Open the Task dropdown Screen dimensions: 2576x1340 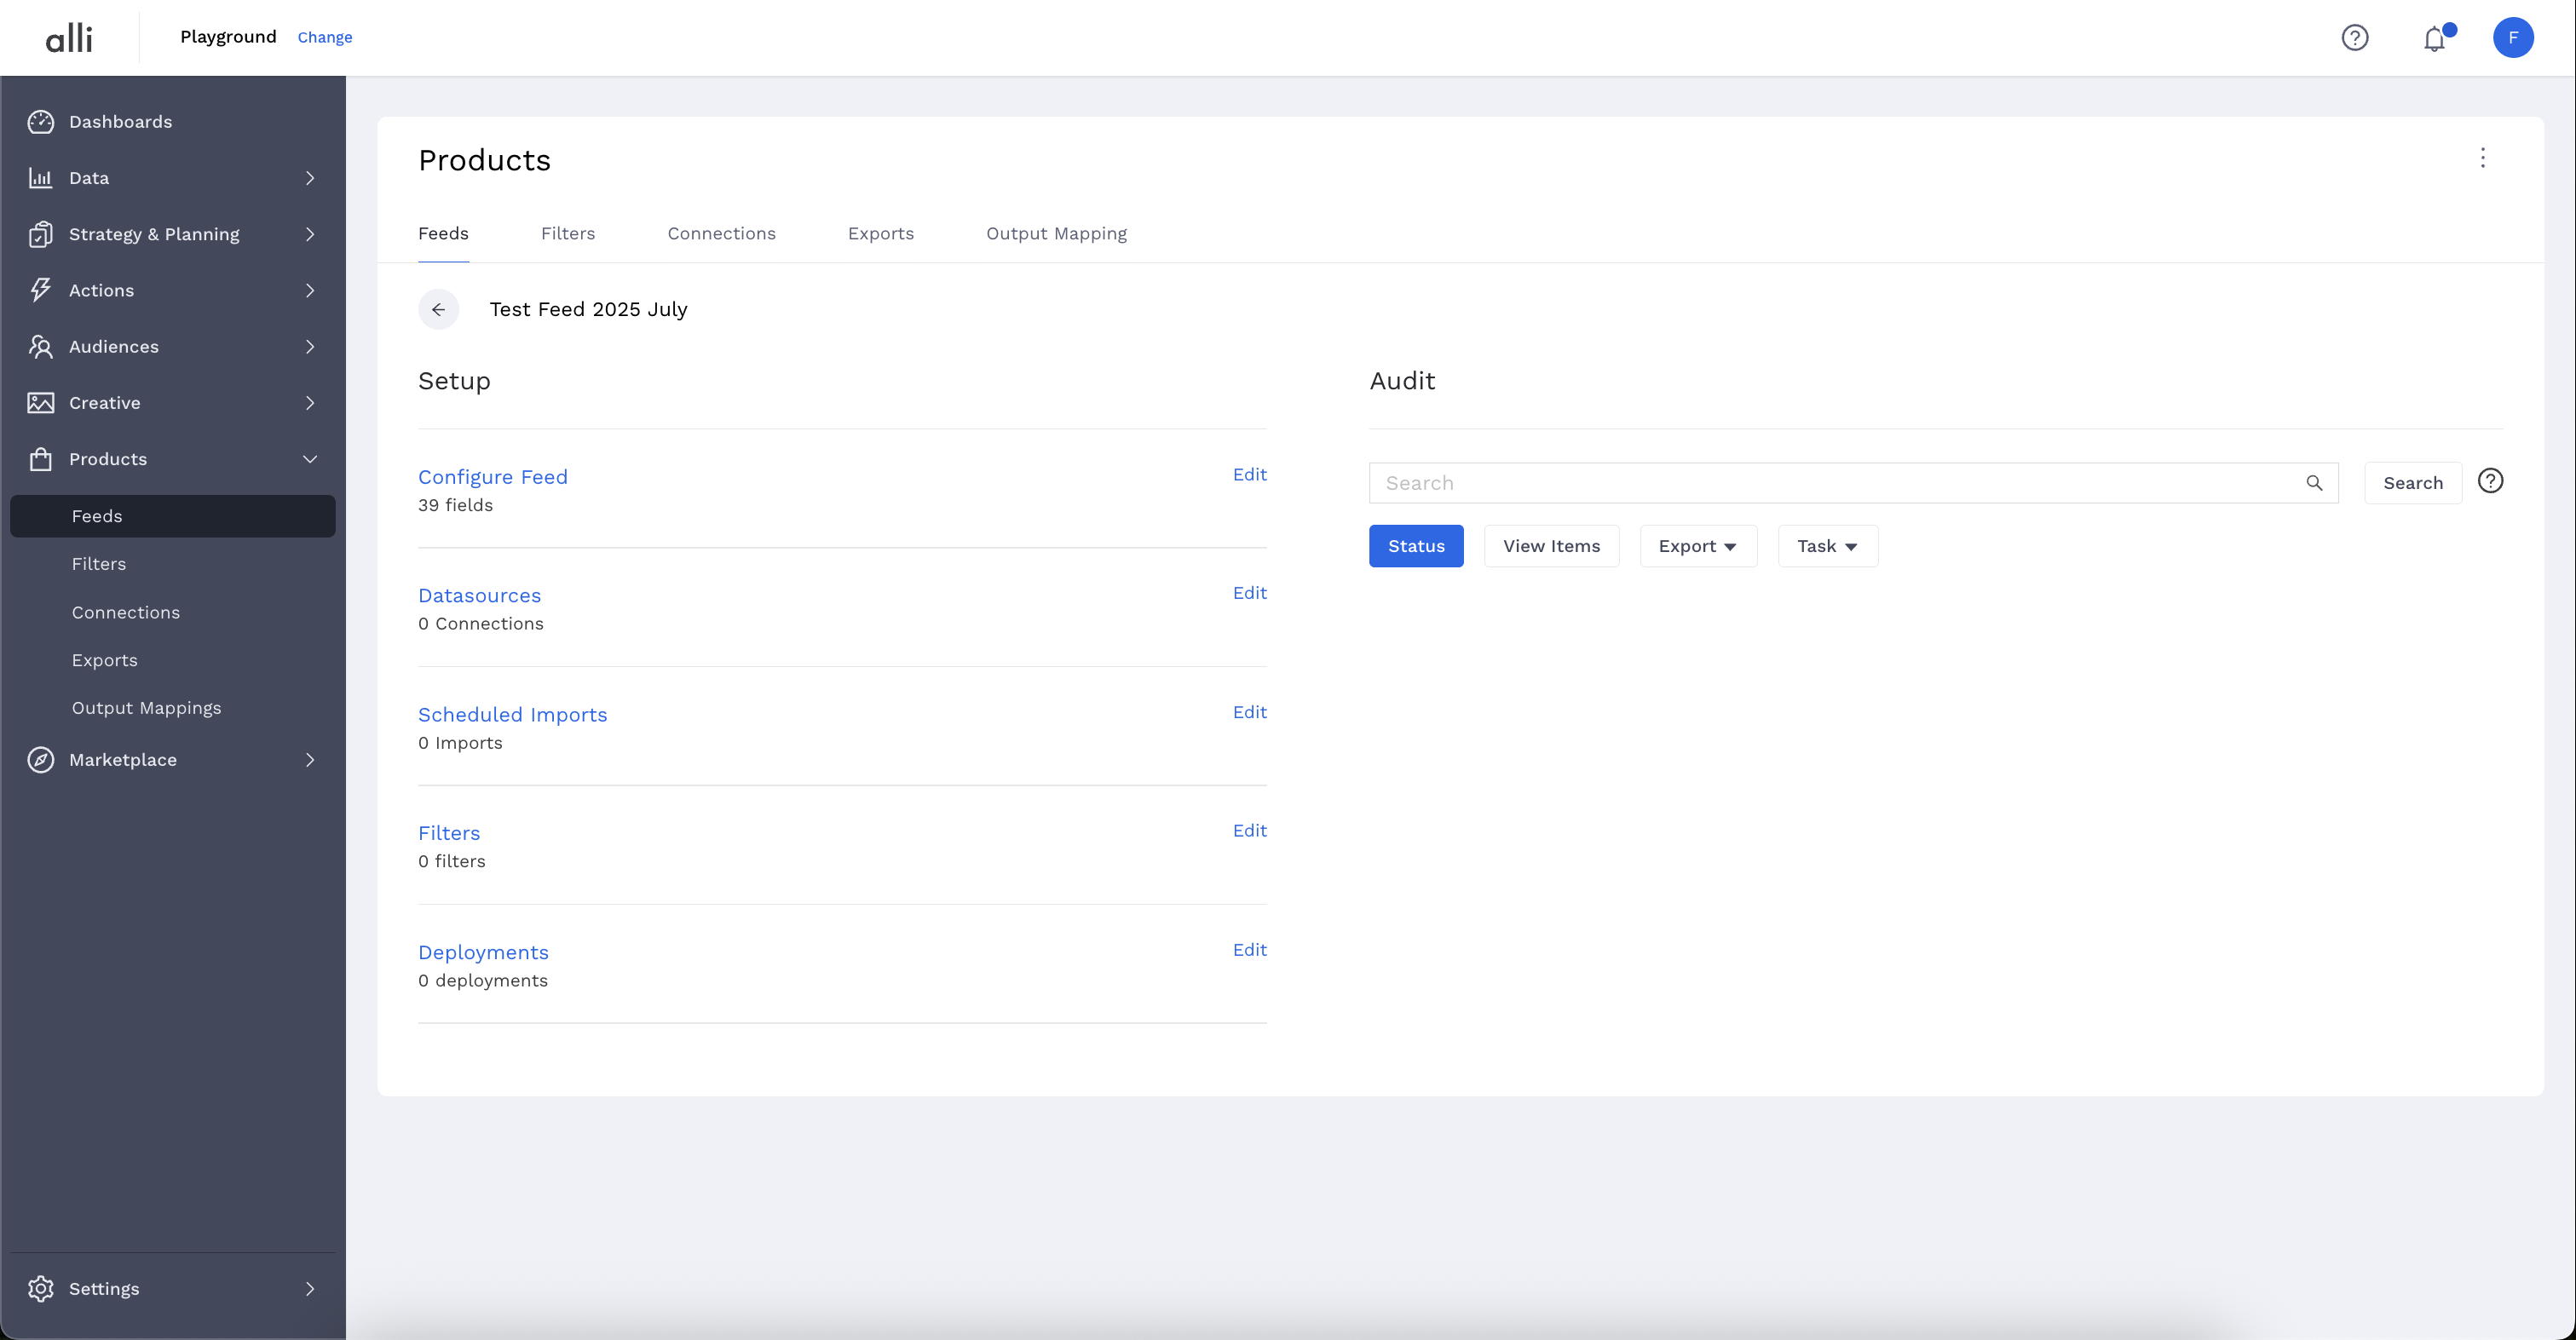[1826, 546]
